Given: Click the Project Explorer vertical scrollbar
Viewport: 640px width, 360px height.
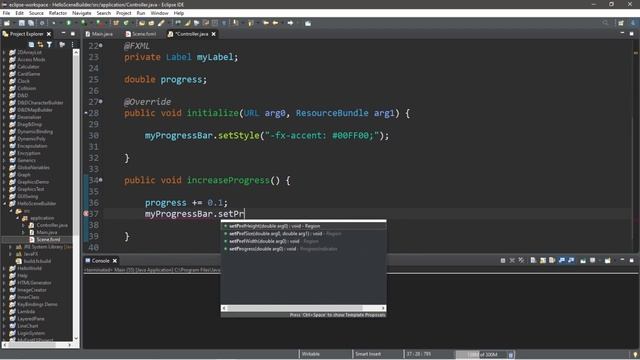Looking at the screenshot, I should 76,195.
